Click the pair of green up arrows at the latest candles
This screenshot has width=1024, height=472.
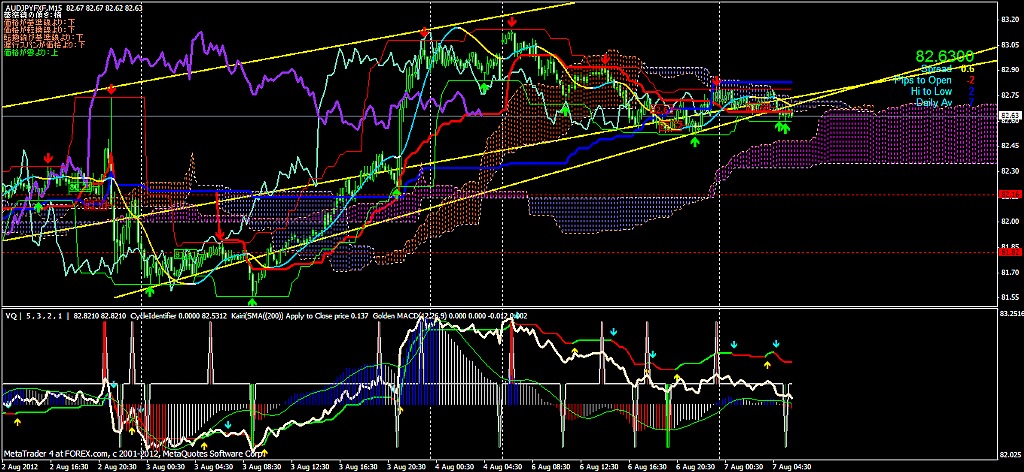[785, 128]
